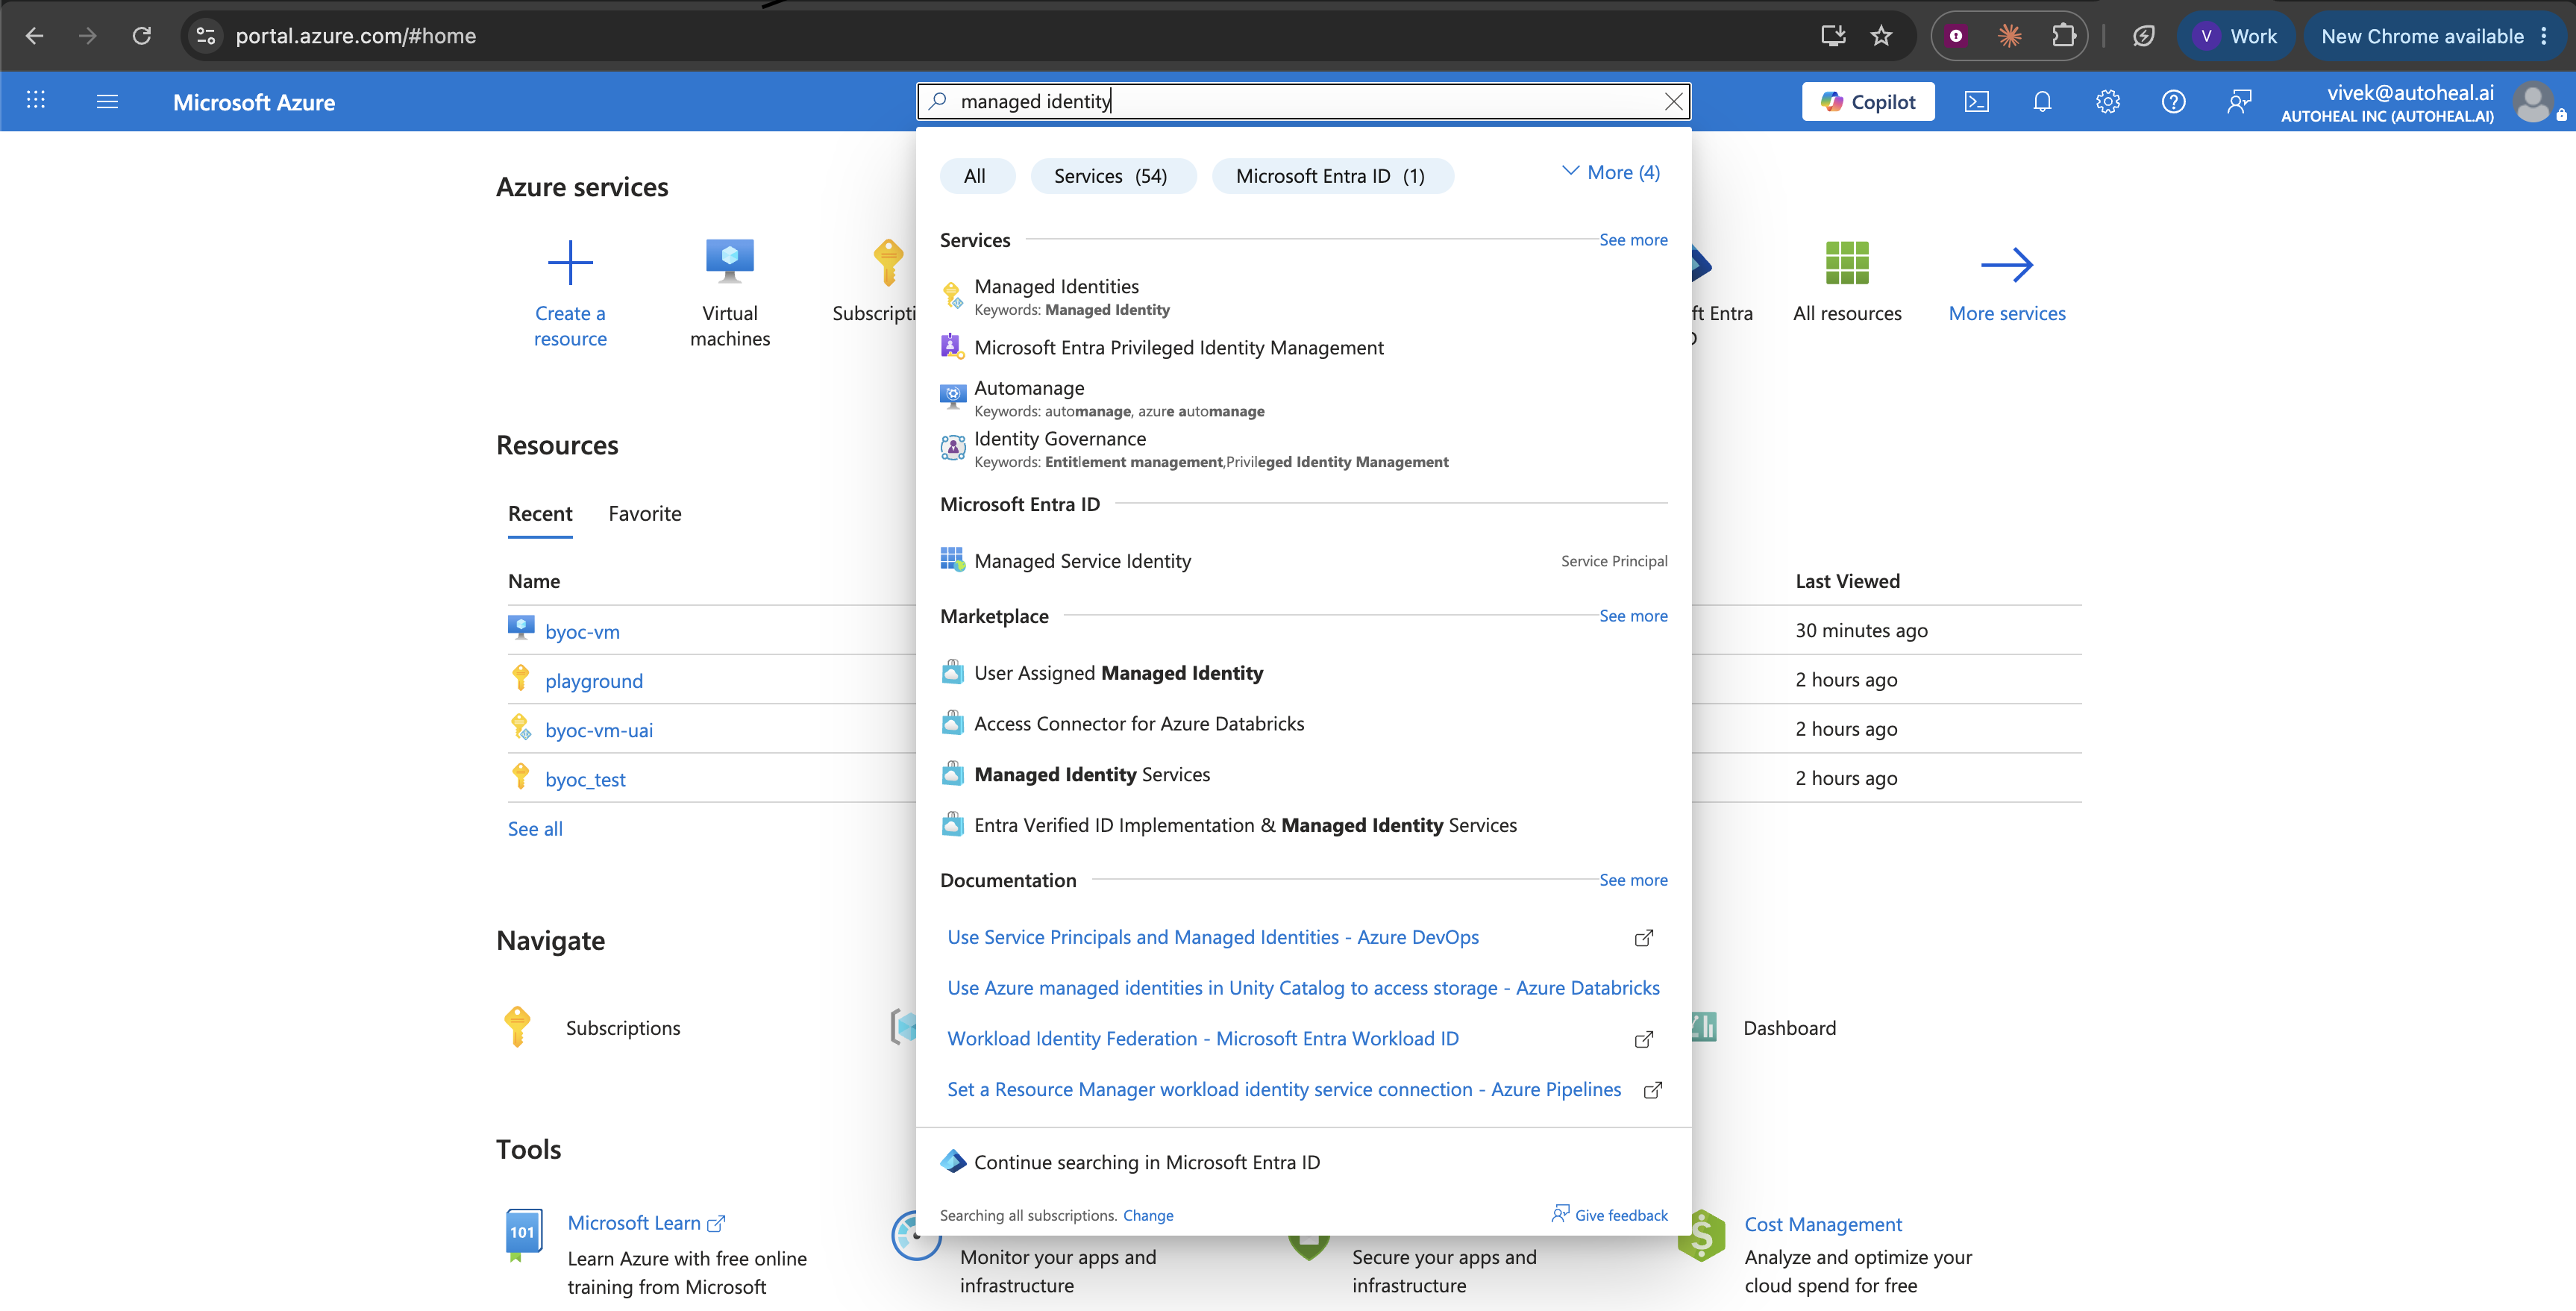Bookmark this page with star icon

(1881, 36)
